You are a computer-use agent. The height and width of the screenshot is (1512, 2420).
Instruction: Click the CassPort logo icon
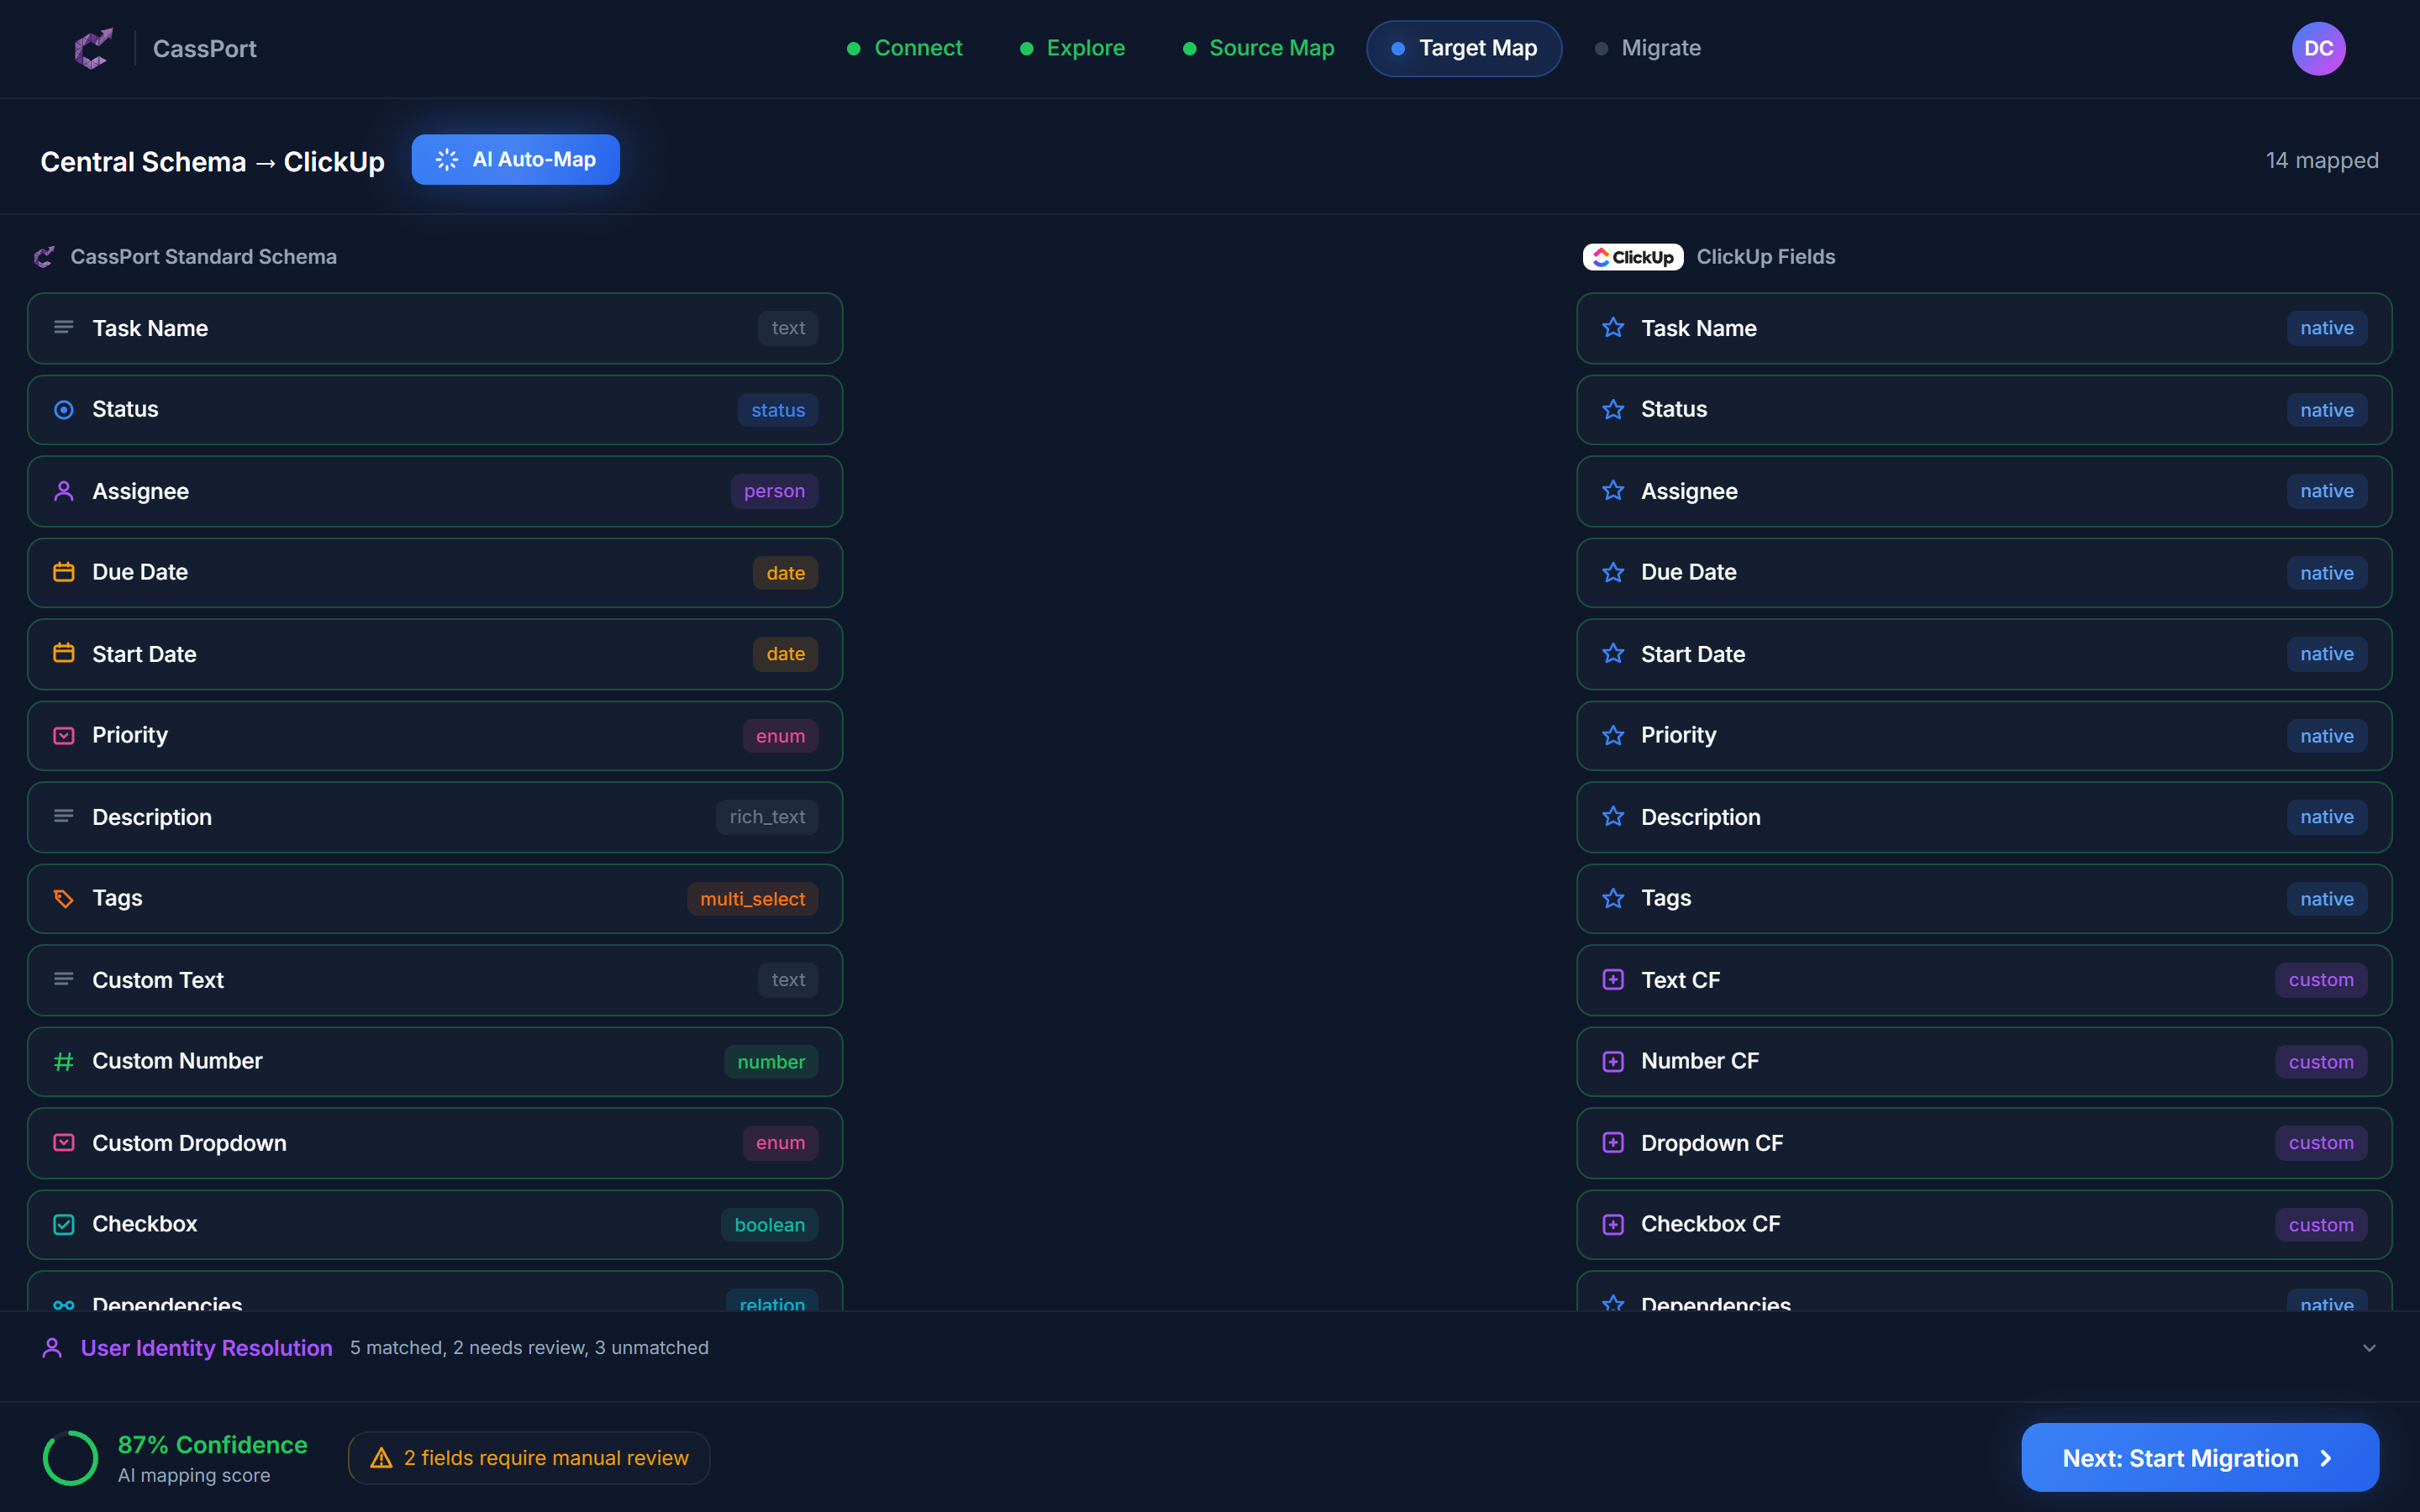[x=93, y=48]
